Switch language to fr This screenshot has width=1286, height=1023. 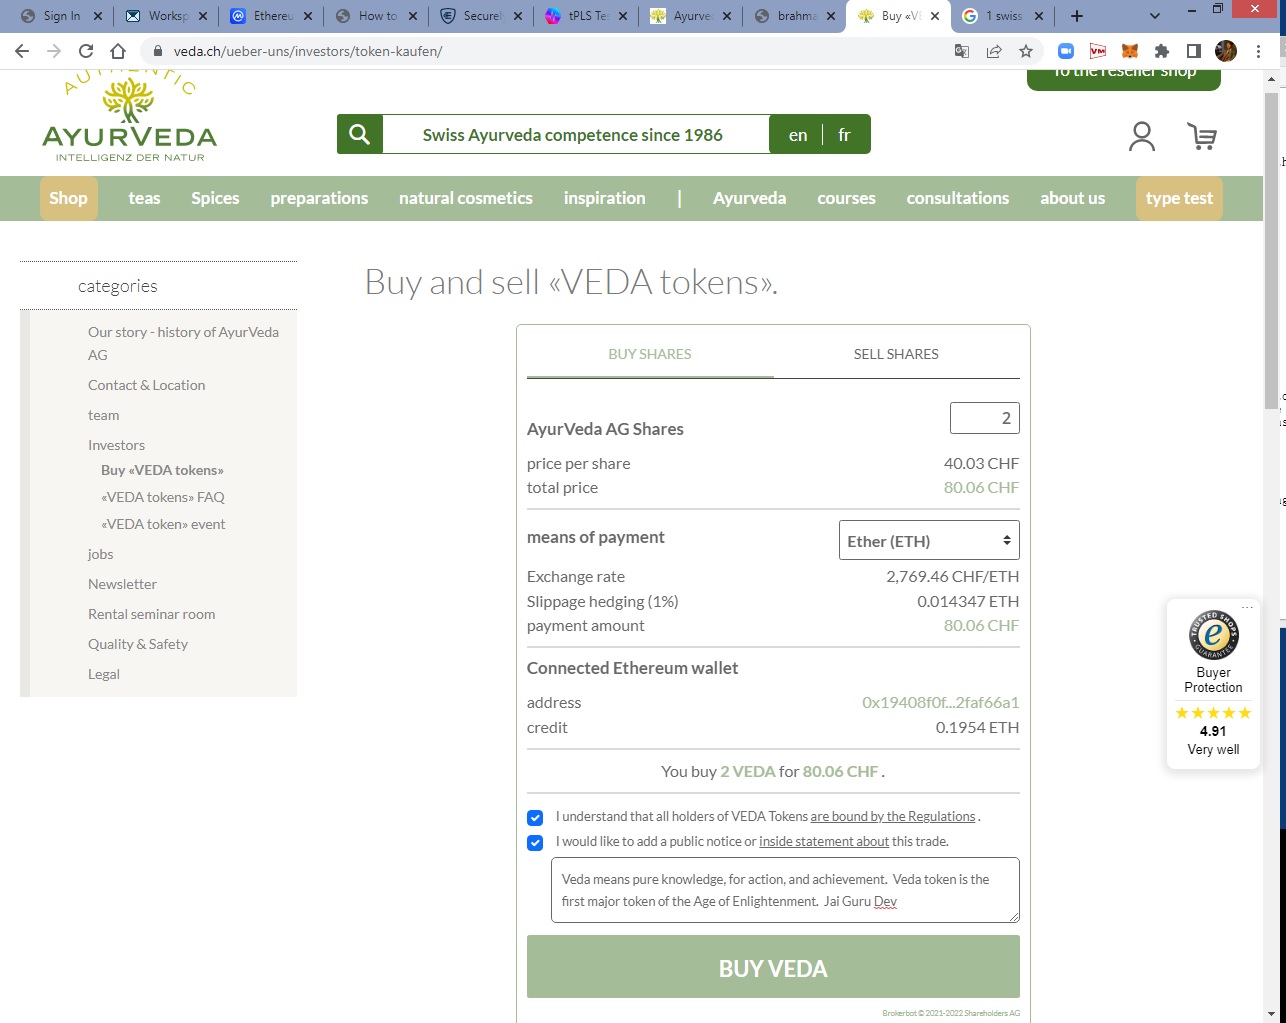(x=844, y=135)
